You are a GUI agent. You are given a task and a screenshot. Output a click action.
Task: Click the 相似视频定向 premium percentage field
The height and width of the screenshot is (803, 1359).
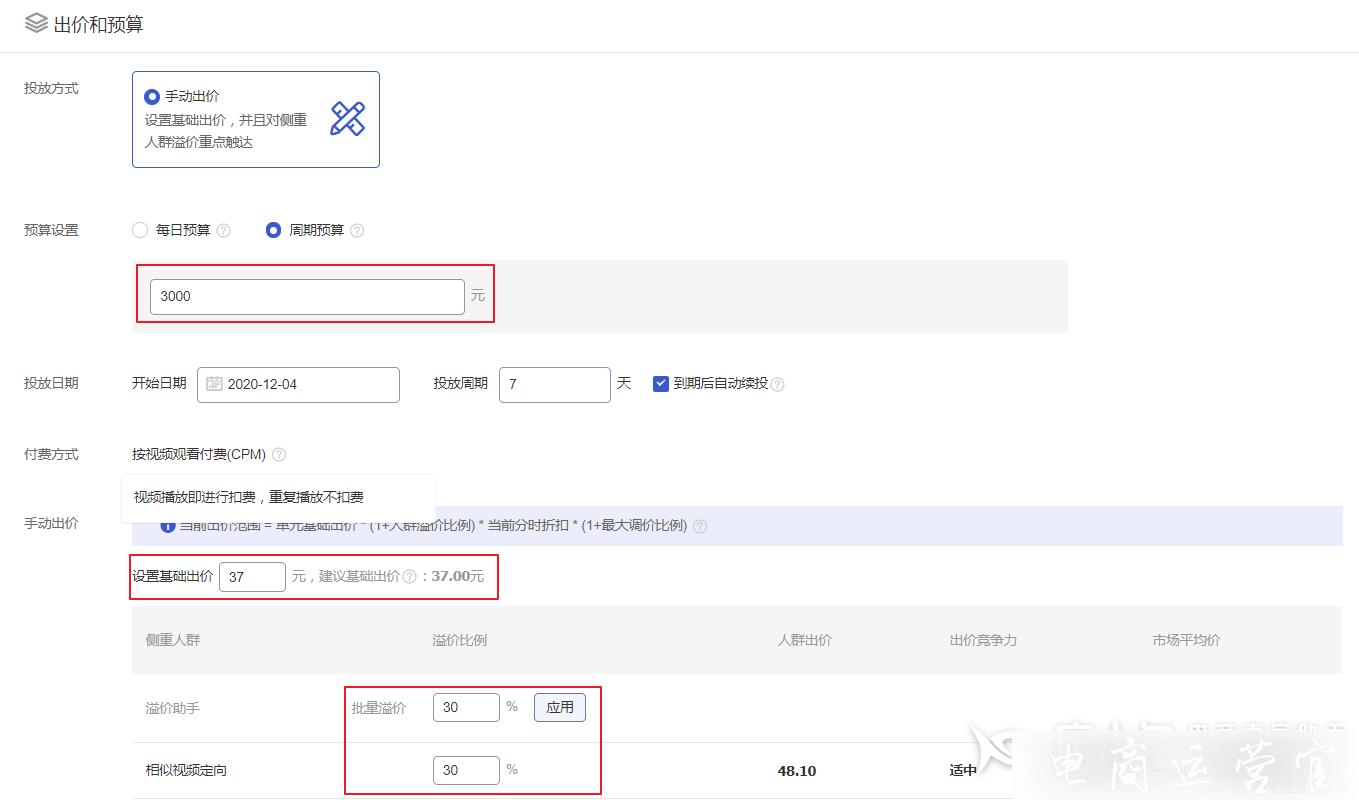(x=466, y=770)
